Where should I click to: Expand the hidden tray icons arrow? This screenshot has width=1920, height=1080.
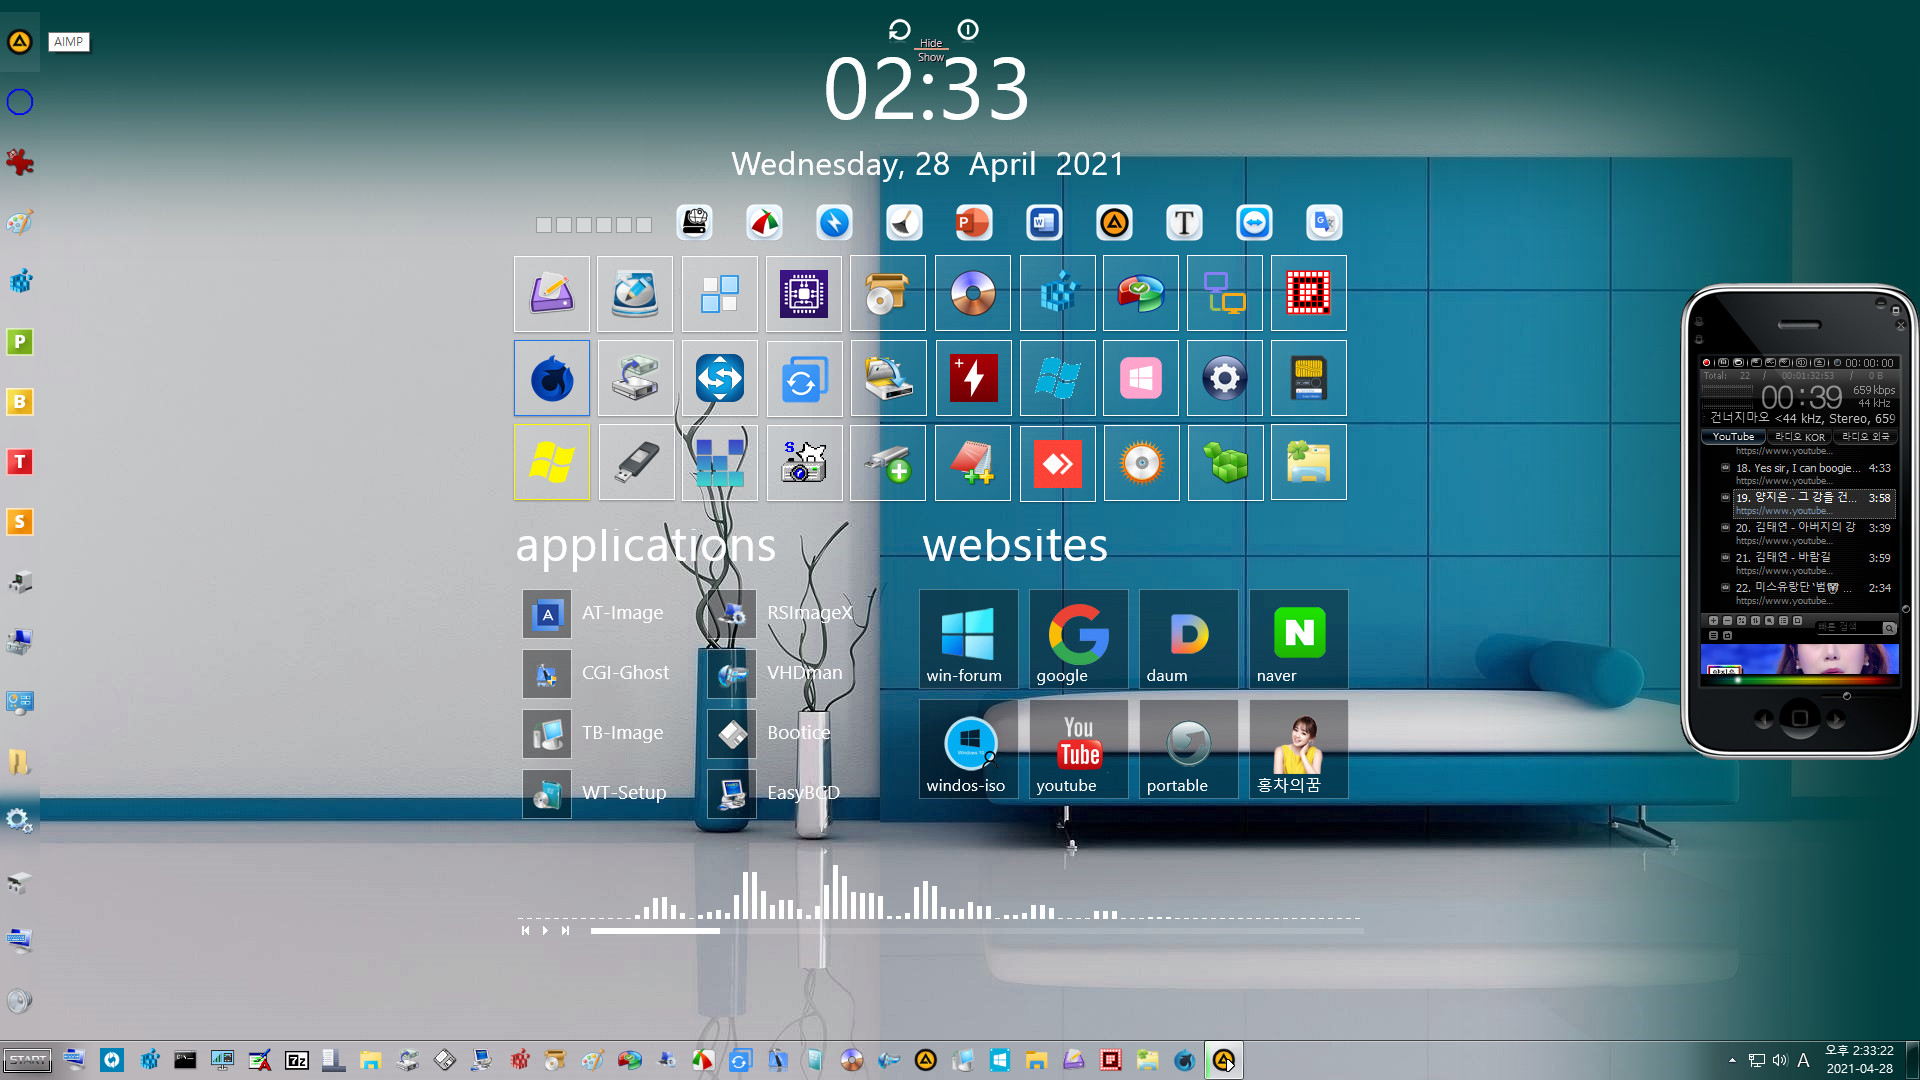pyautogui.click(x=1732, y=1060)
